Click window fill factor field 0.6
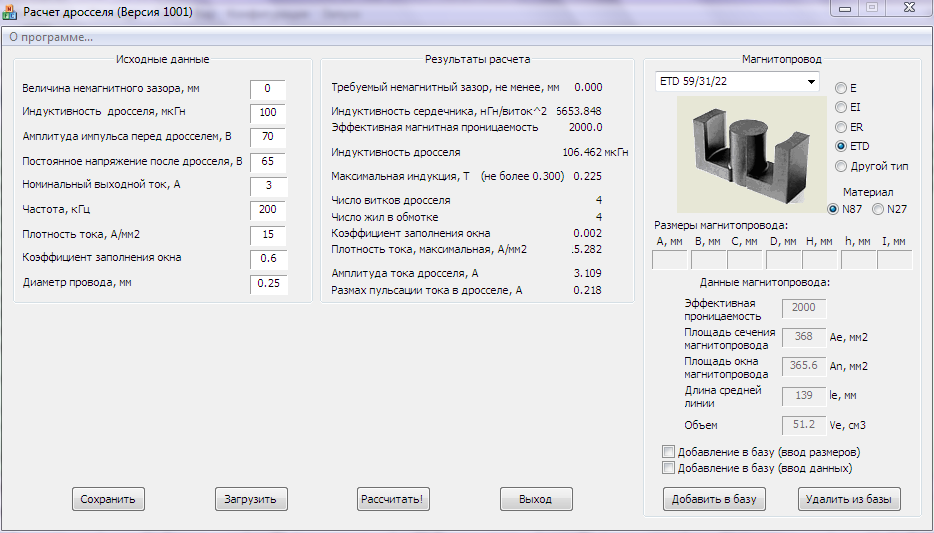Image resolution: width=934 pixels, height=533 pixels. coord(268,259)
